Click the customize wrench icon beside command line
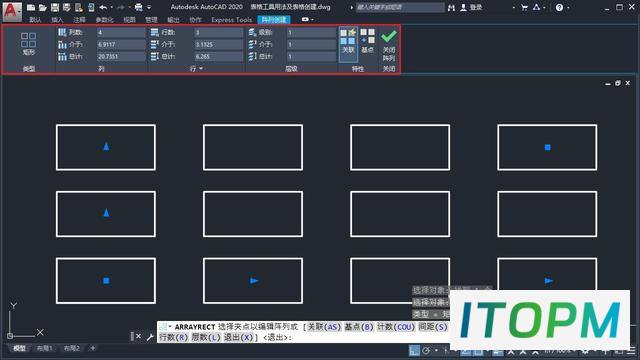Image resolution: width=640 pixels, height=360 pixels. click(150, 337)
